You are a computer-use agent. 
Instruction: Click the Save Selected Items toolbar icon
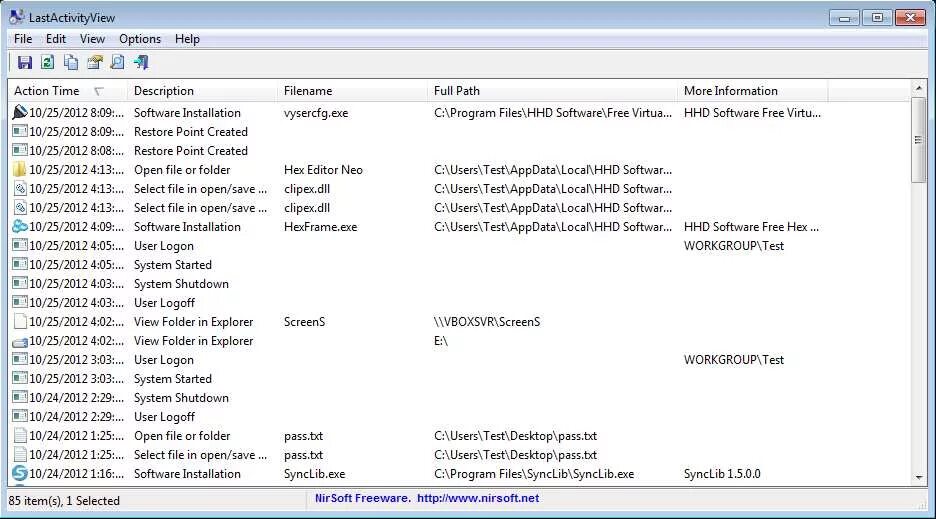24,62
